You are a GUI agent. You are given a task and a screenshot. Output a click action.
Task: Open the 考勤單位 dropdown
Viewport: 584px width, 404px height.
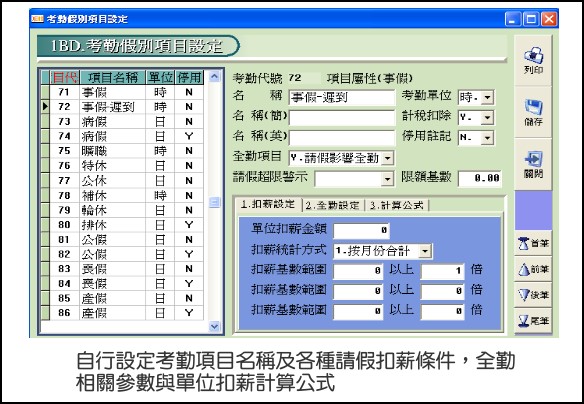[487, 98]
